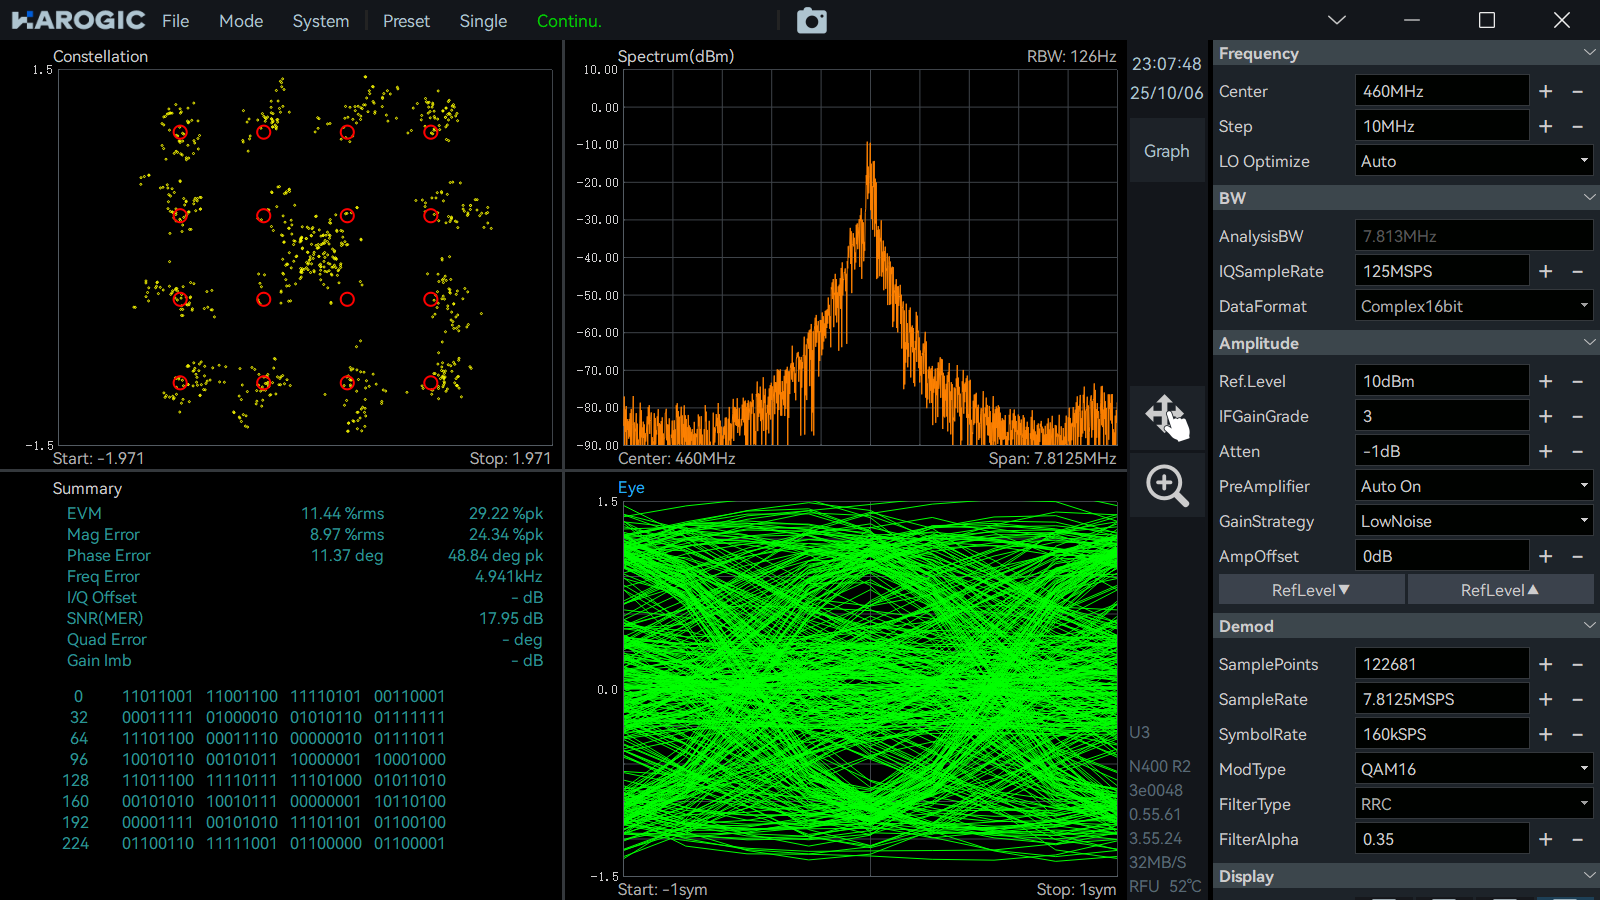Screen dimensions: 1600x900
Task: Collapse the Frequency section
Action: tap(1589, 53)
